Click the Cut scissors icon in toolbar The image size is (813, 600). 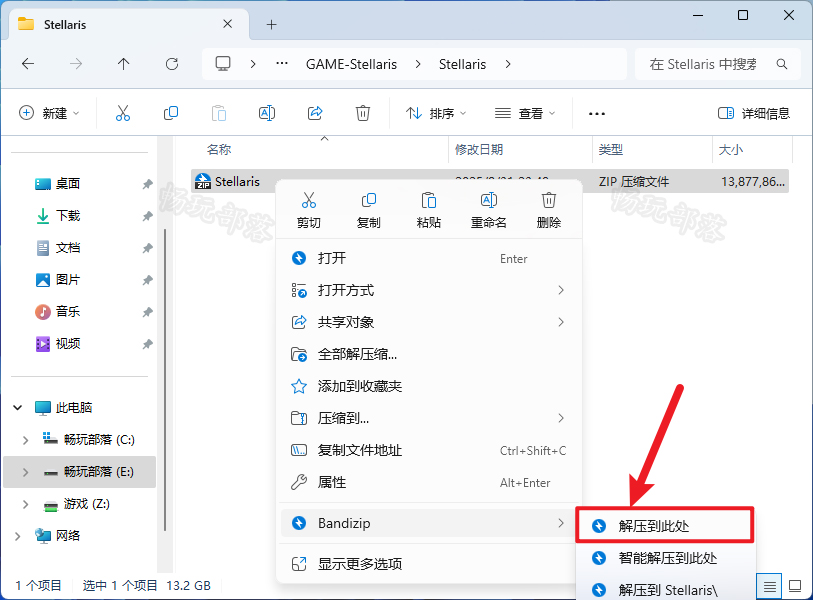click(123, 113)
